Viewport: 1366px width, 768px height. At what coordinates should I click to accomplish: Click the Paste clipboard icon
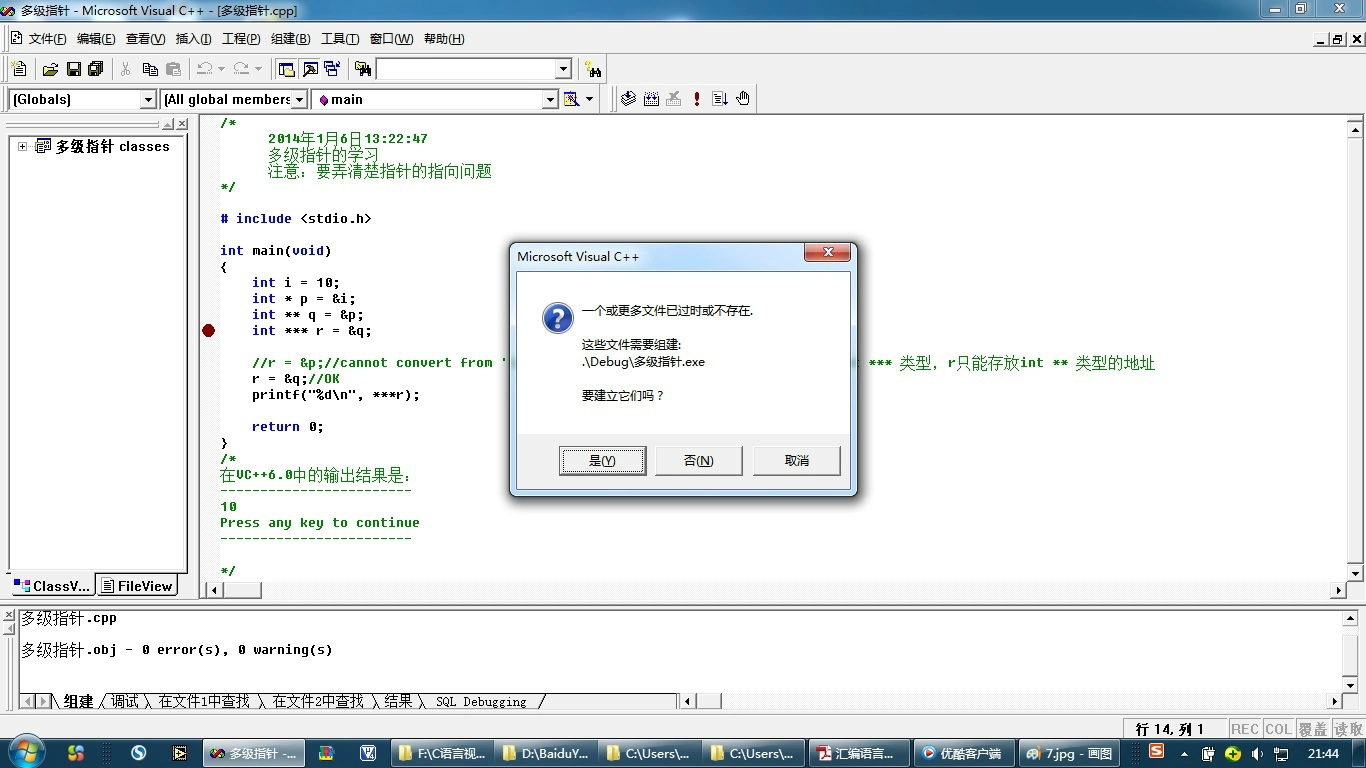(173, 69)
